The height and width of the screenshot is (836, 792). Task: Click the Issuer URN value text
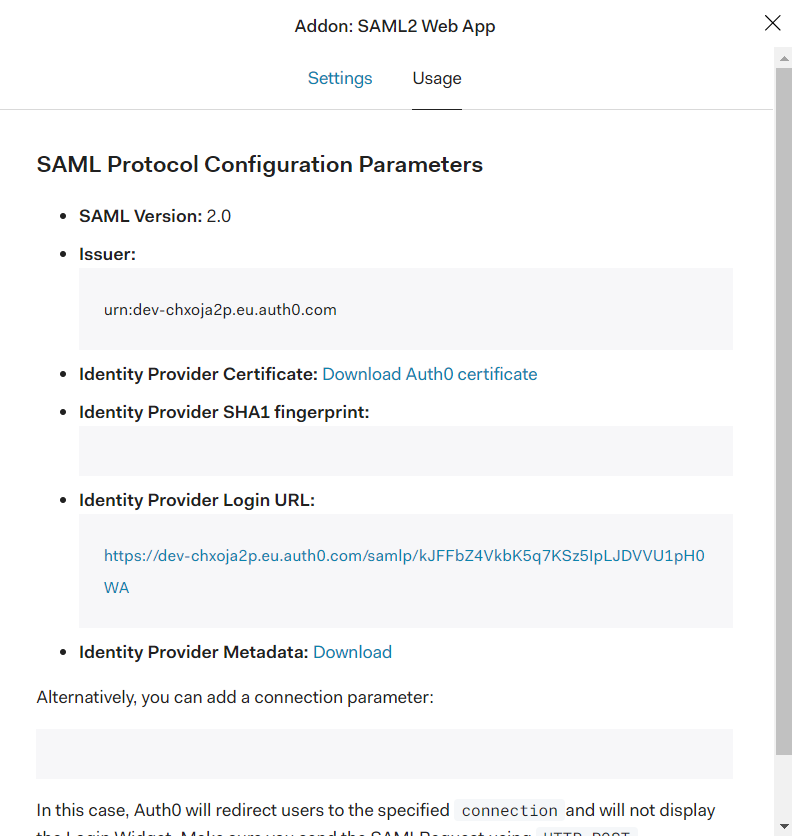pyautogui.click(x=220, y=310)
